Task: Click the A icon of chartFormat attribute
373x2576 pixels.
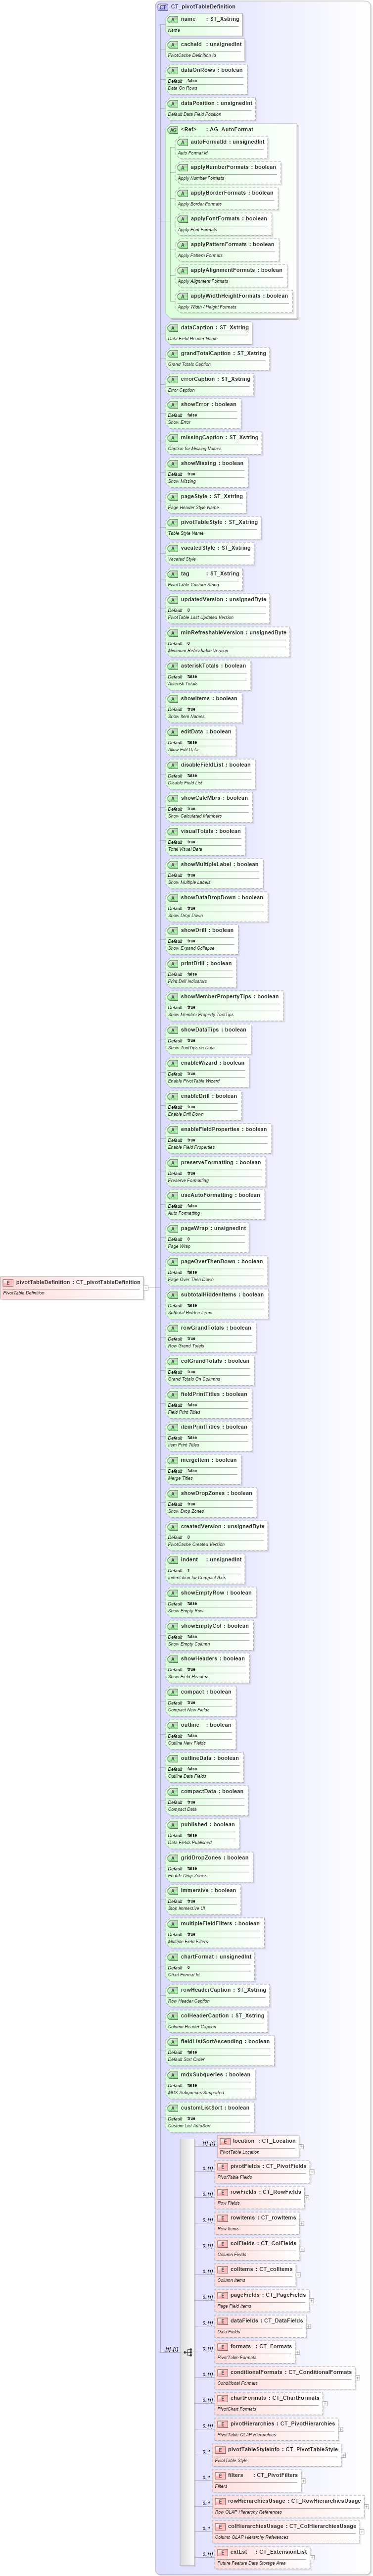Action: [173, 1957]
